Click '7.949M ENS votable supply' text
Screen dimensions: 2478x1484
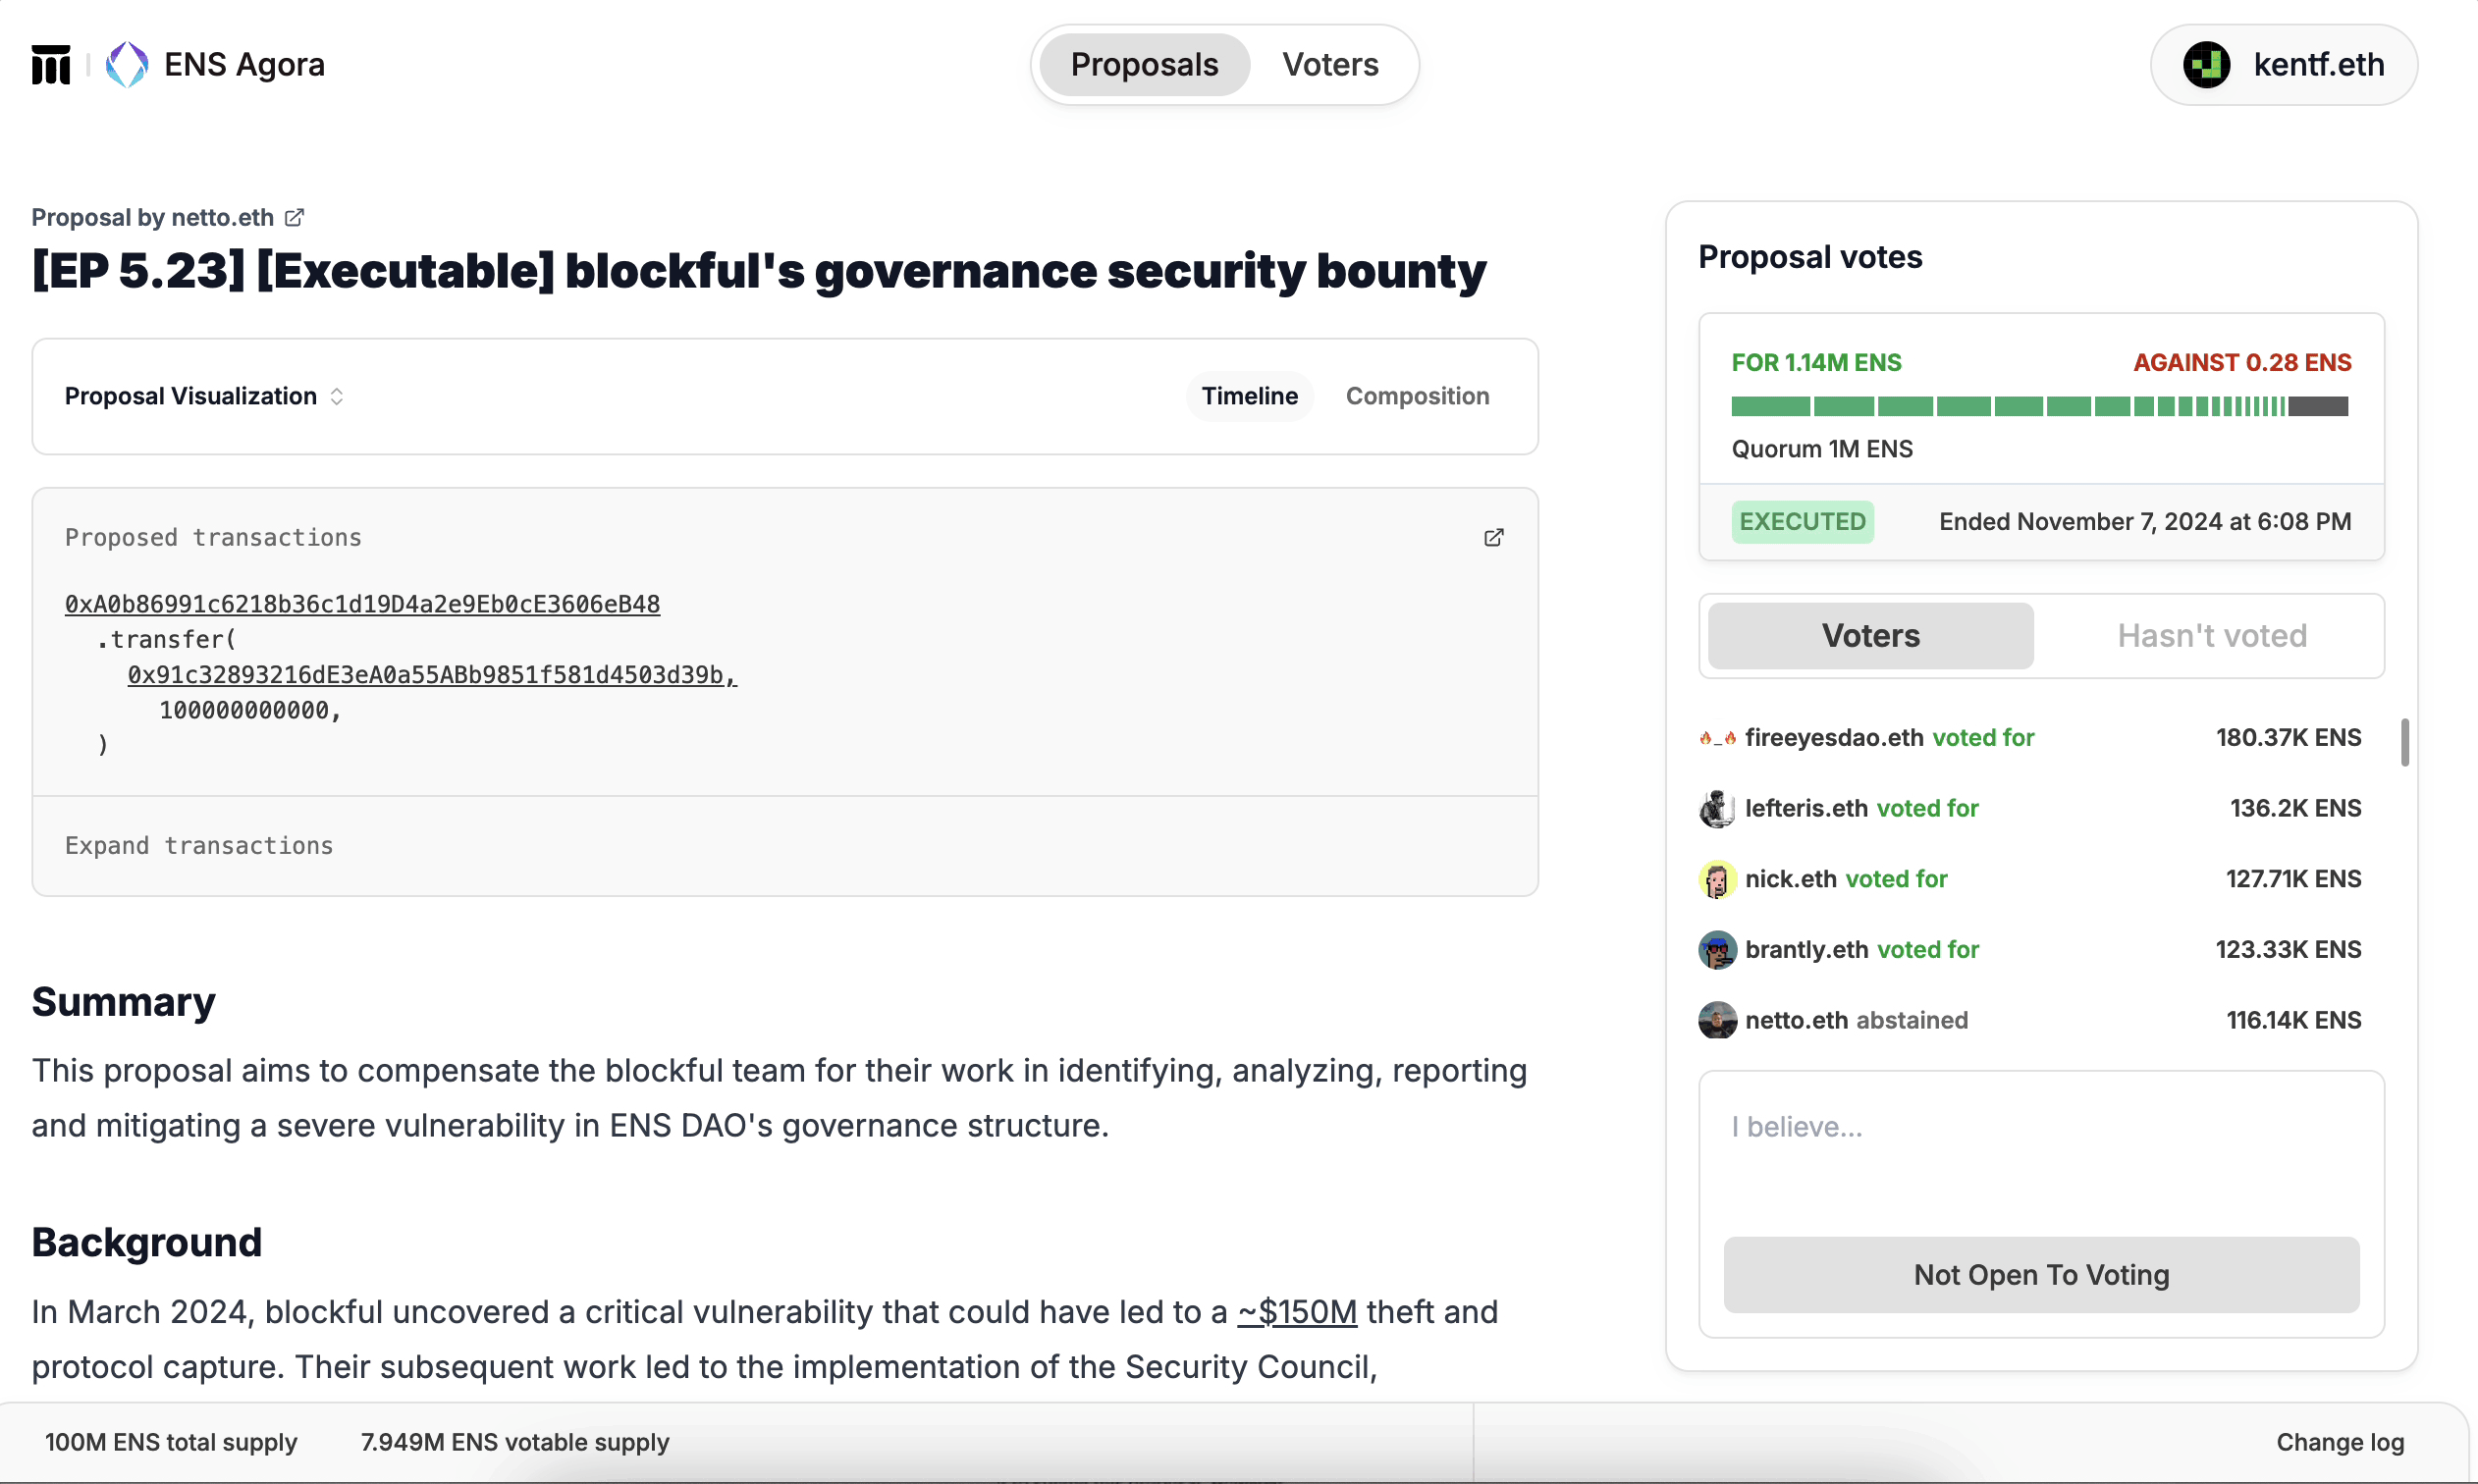coord(515,1442)
